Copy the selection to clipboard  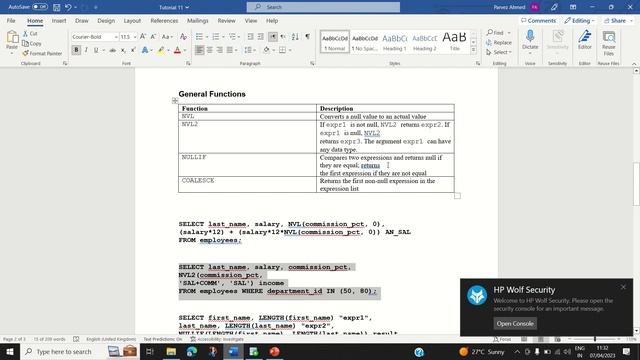click(32, 43)
